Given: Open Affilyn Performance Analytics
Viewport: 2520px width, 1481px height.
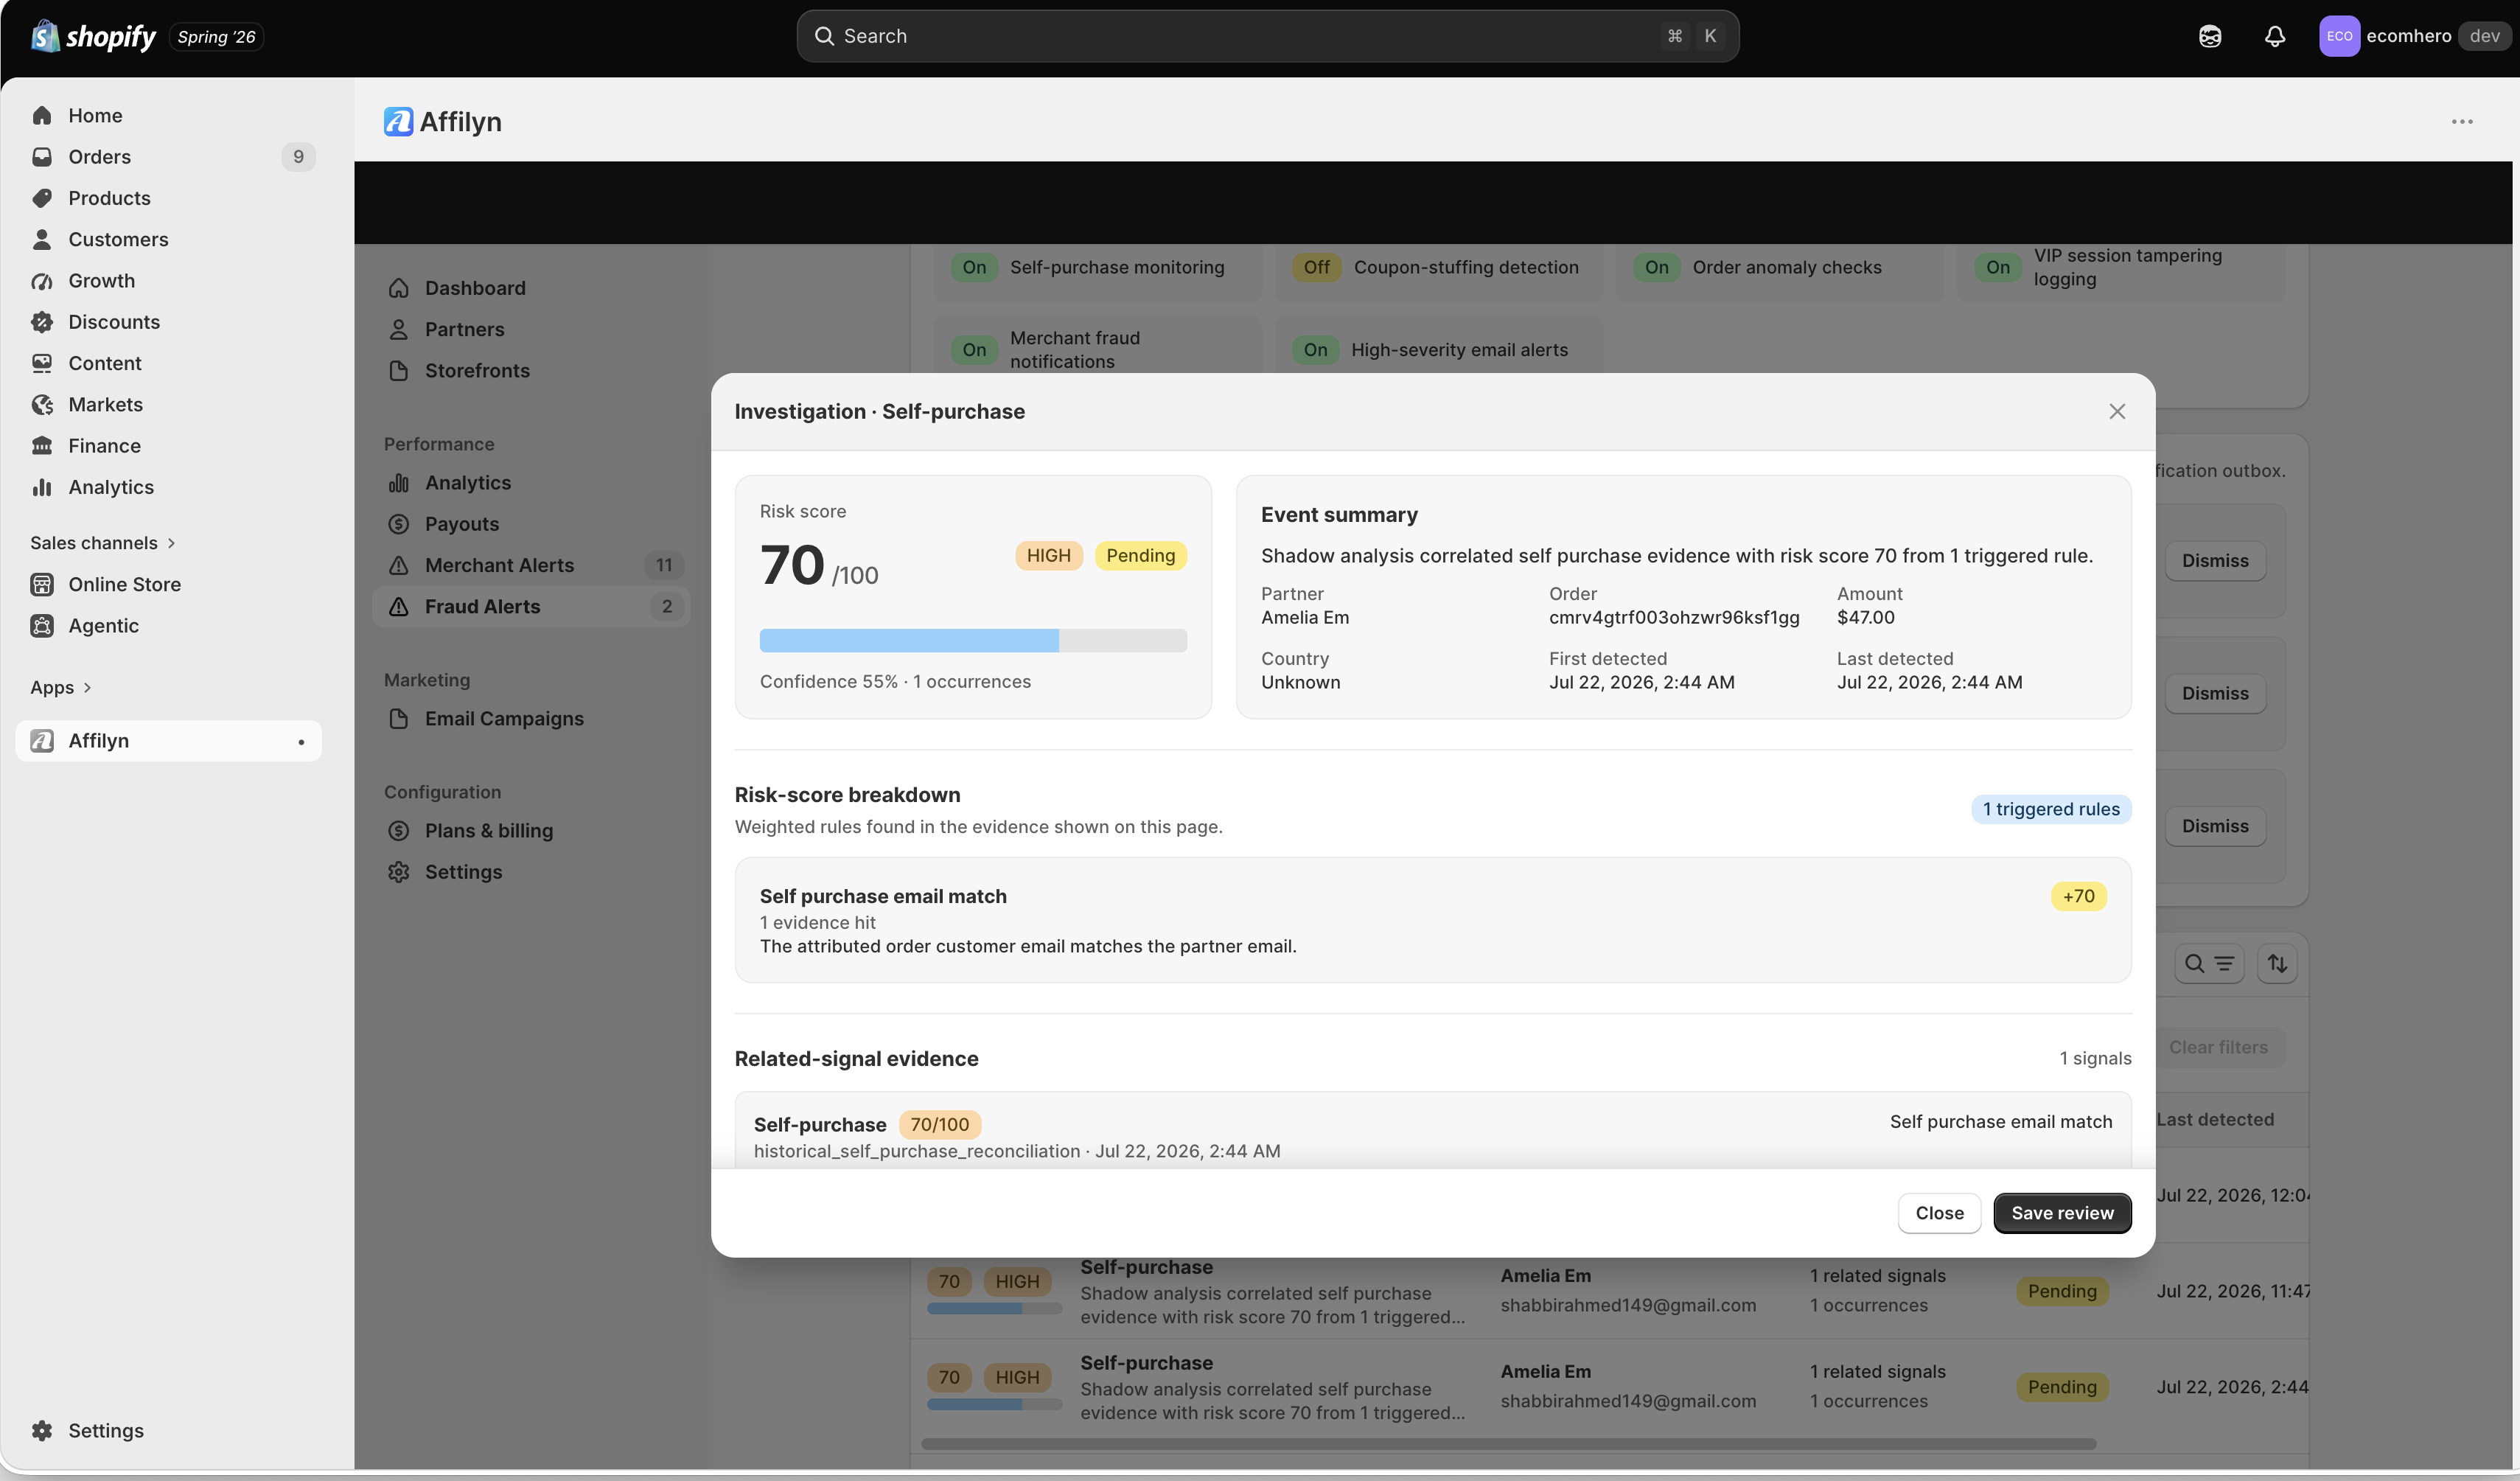Looking at the screenshot, I should pyautogui.click(x=467, y=483).
